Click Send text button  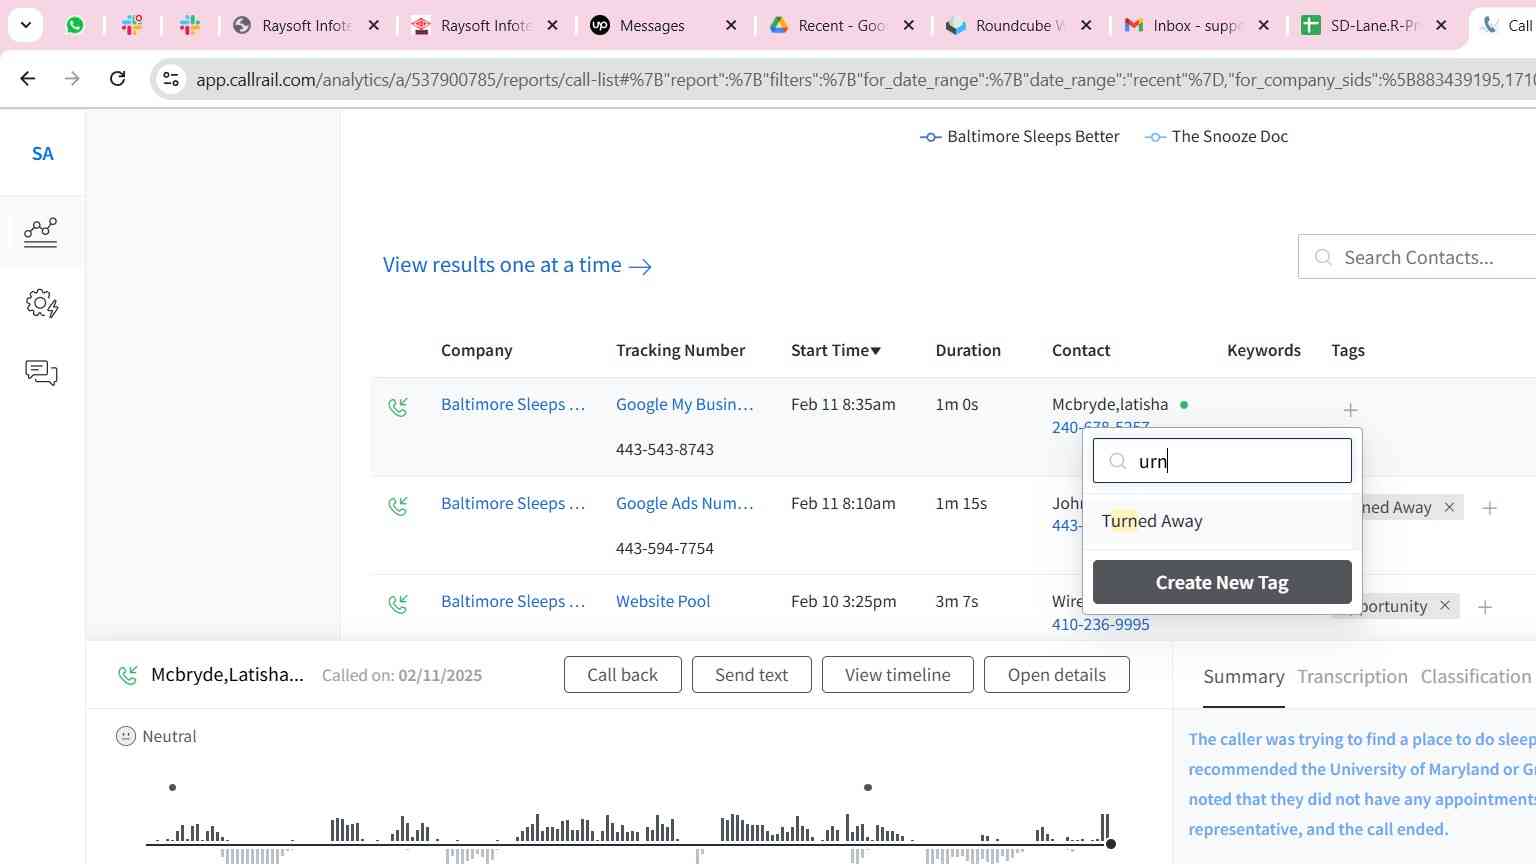tap(751, 675)
